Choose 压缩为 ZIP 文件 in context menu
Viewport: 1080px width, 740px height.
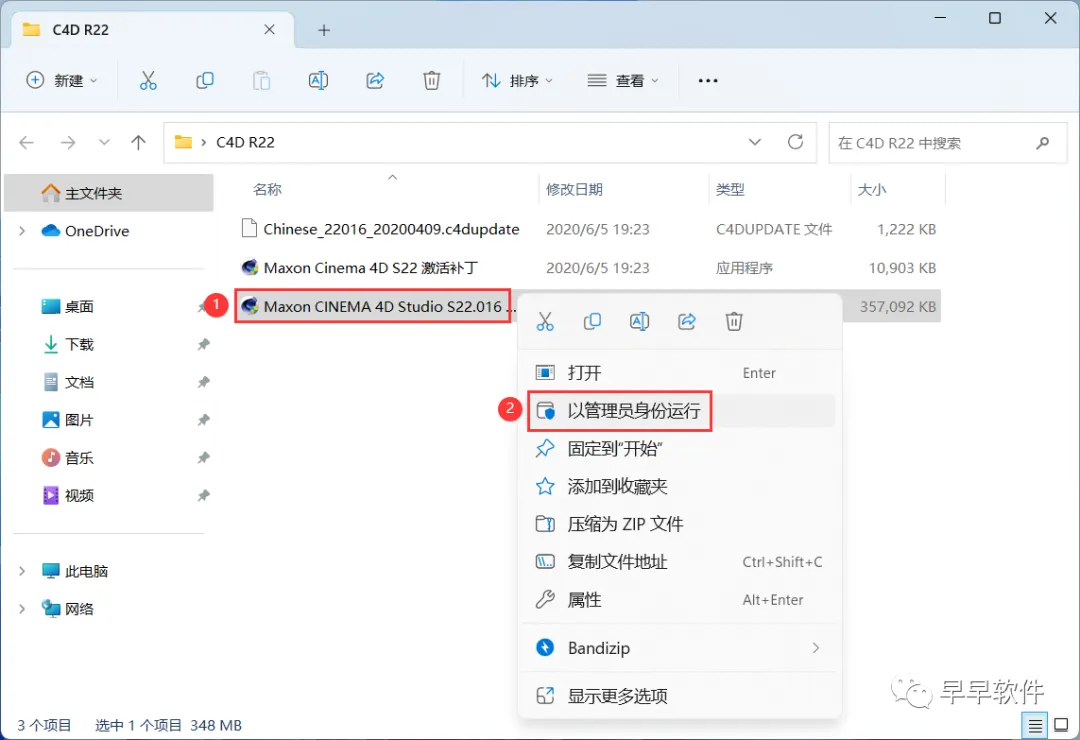click(680, 524)
